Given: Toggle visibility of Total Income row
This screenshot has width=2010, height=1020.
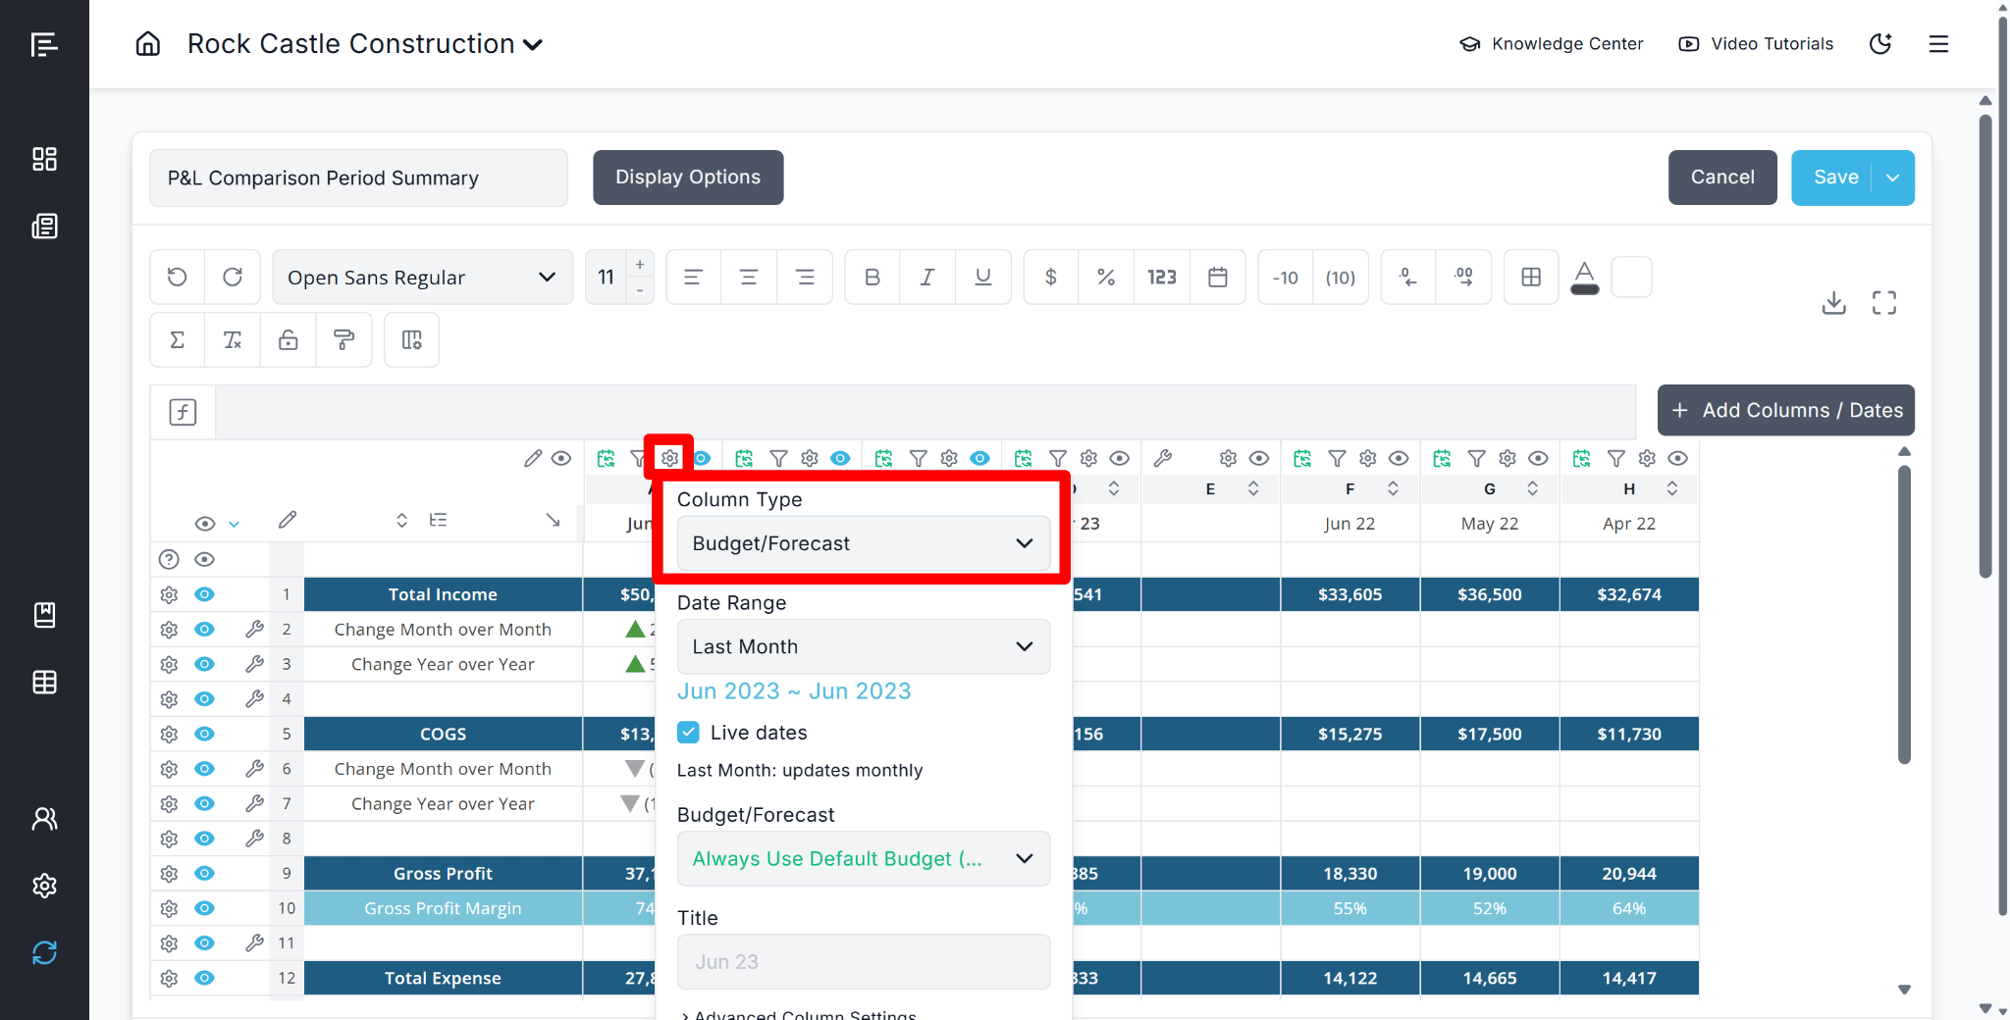Looking at the screenshot, I should click(204, 594).
